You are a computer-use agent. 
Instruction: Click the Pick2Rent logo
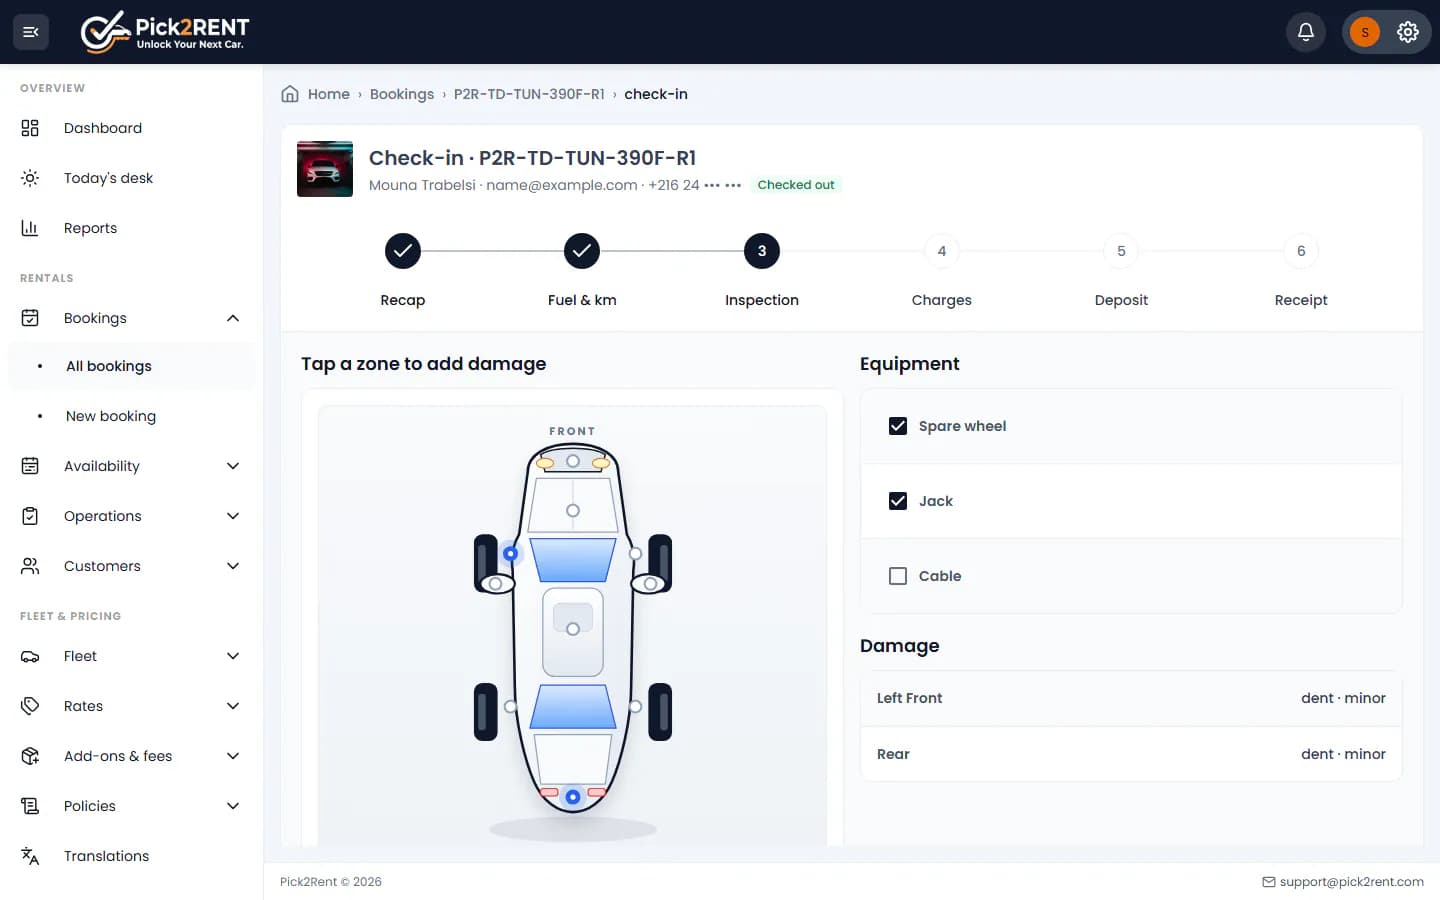coord(165,32)
